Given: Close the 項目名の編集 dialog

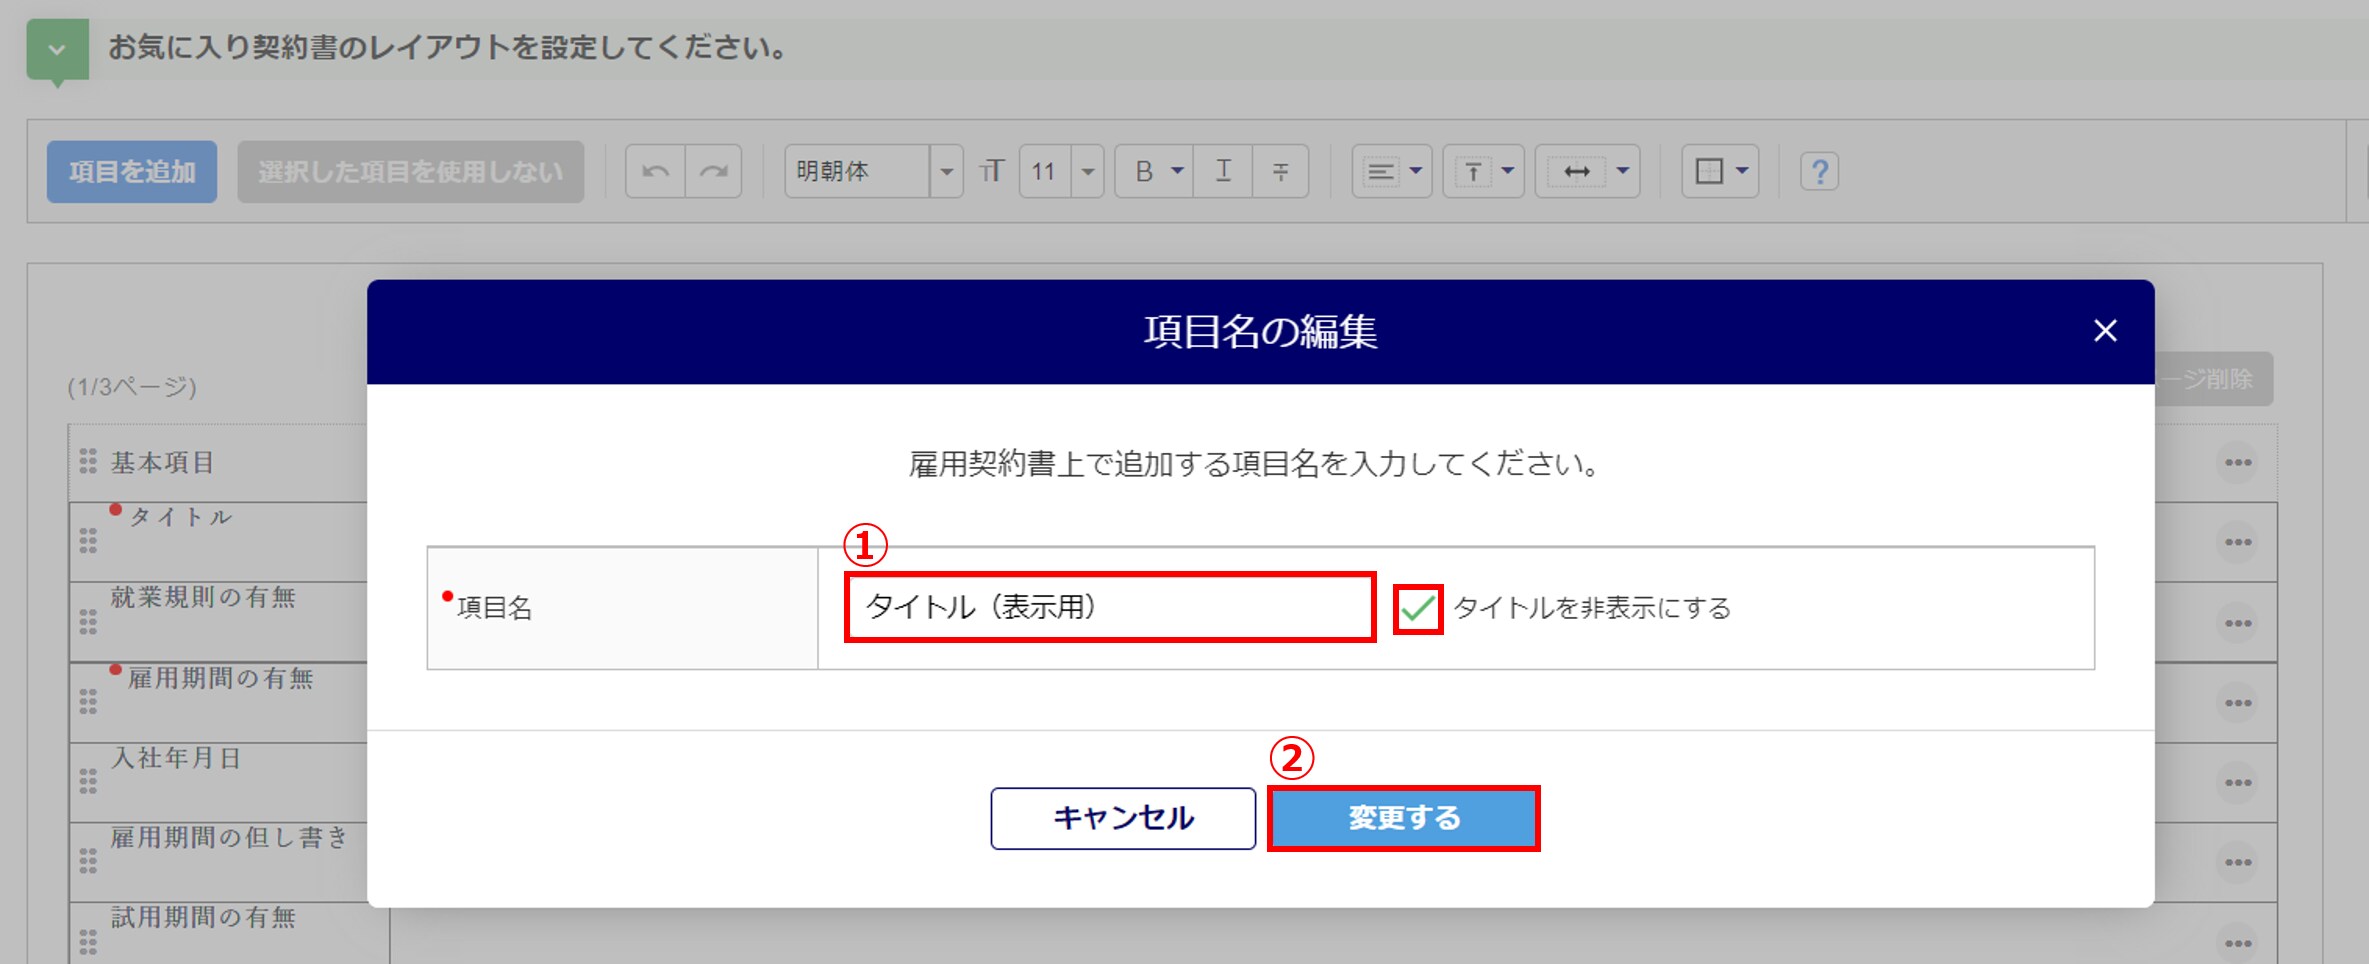Looking at the screenshot, I should pos(2105,331).
